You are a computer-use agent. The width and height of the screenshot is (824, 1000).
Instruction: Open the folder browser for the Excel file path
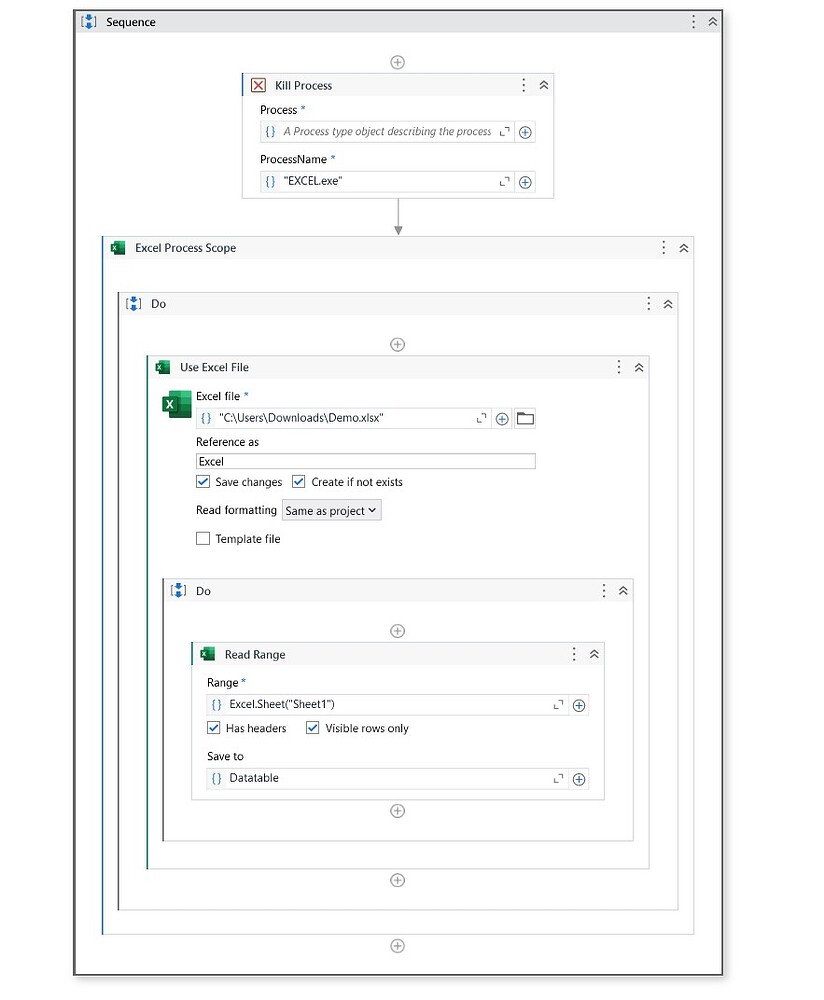(x=525, y=418)
